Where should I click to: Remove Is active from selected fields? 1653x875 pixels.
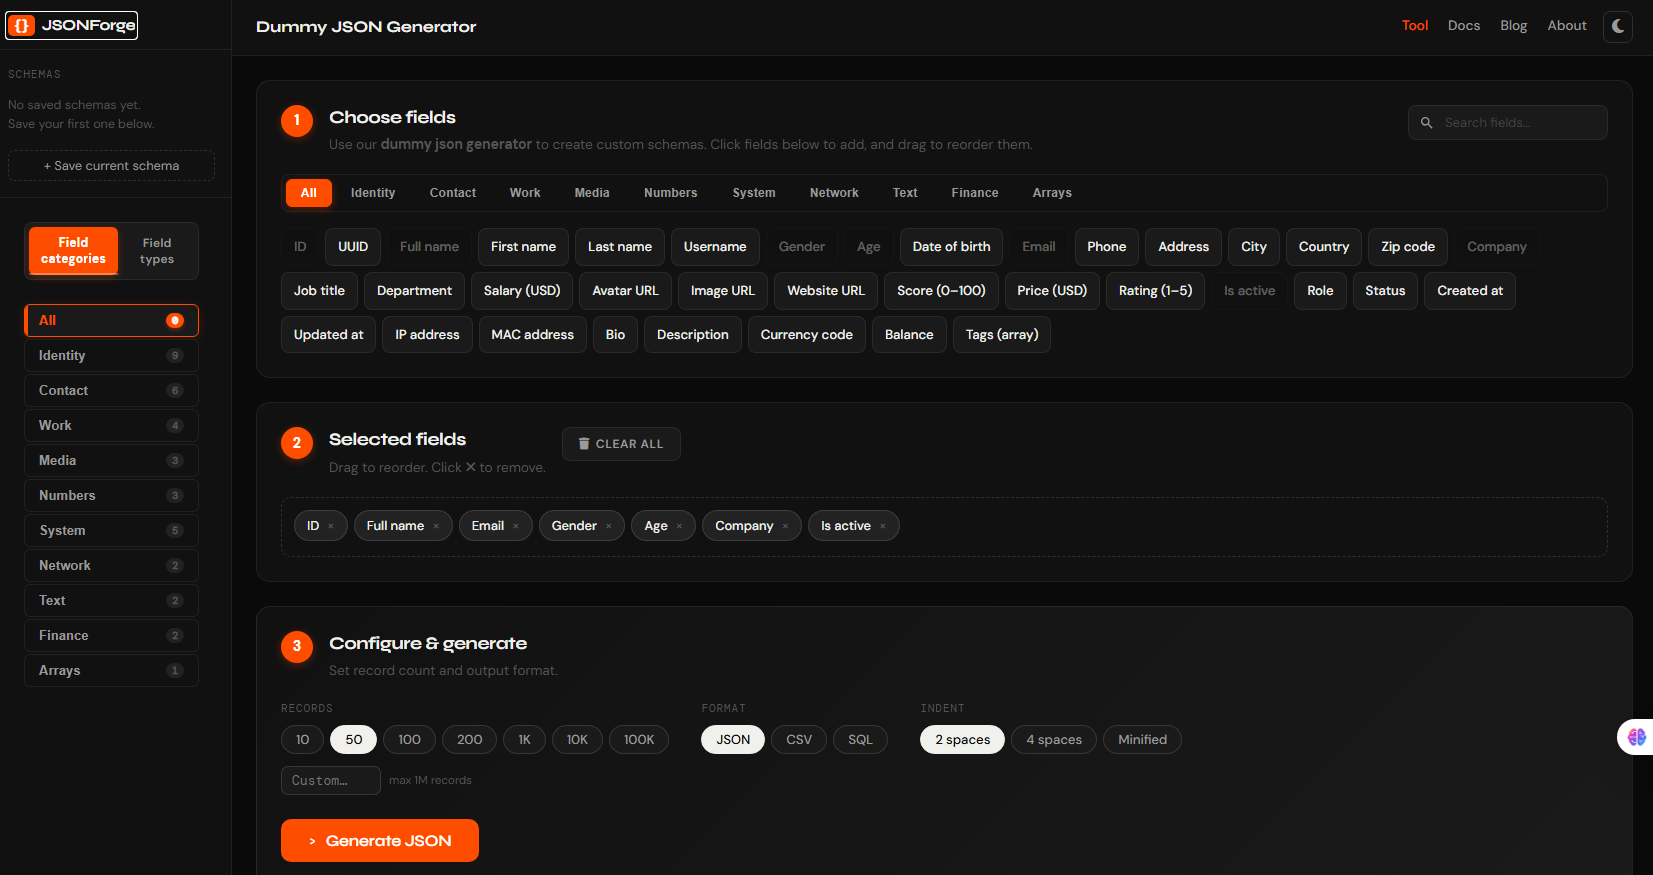(x=883, y=526)
